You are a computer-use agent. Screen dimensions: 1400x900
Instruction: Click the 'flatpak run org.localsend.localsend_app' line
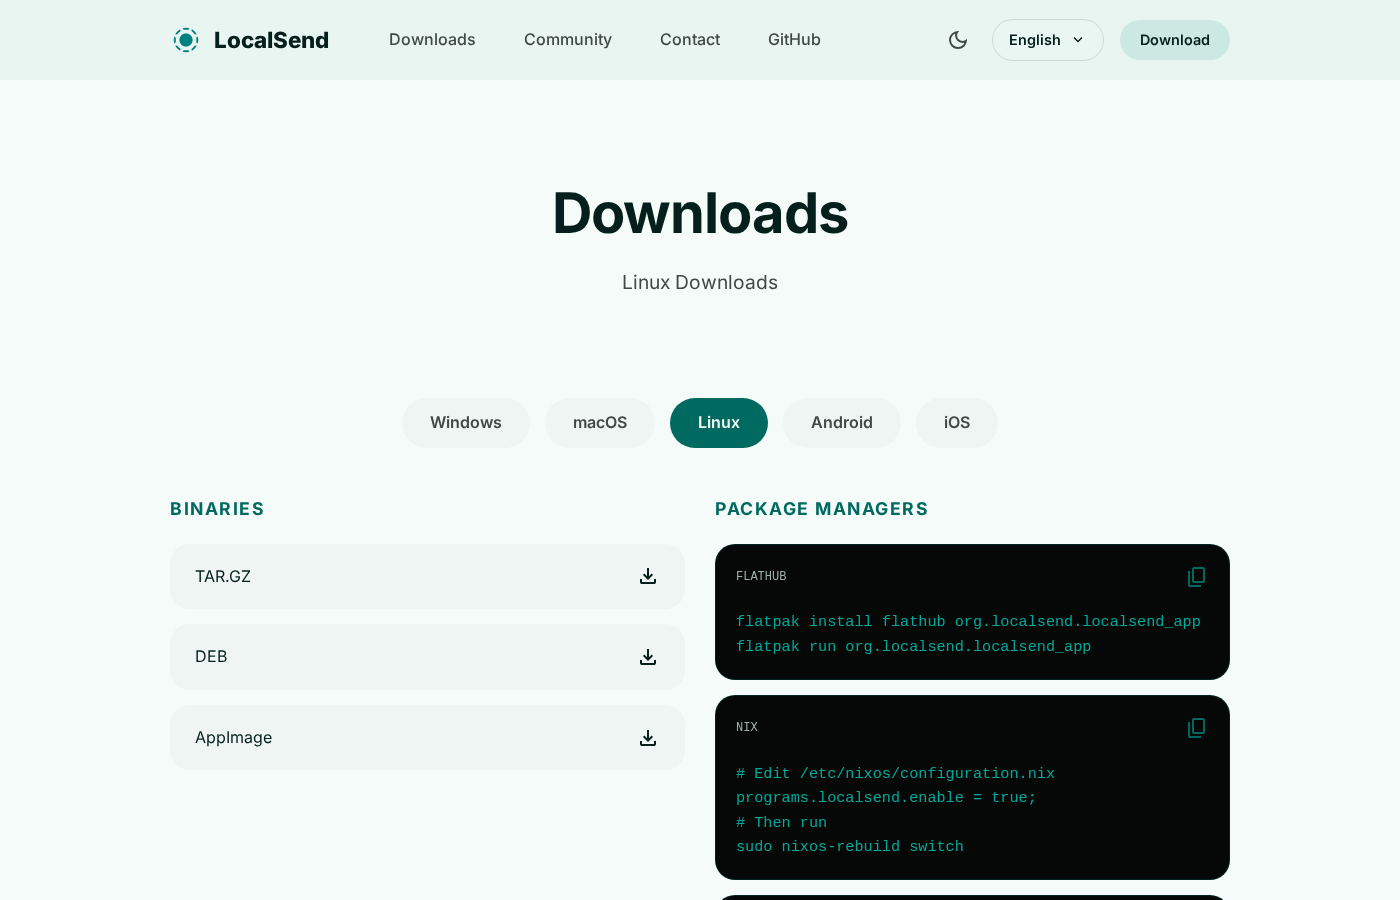click(913, 647)
